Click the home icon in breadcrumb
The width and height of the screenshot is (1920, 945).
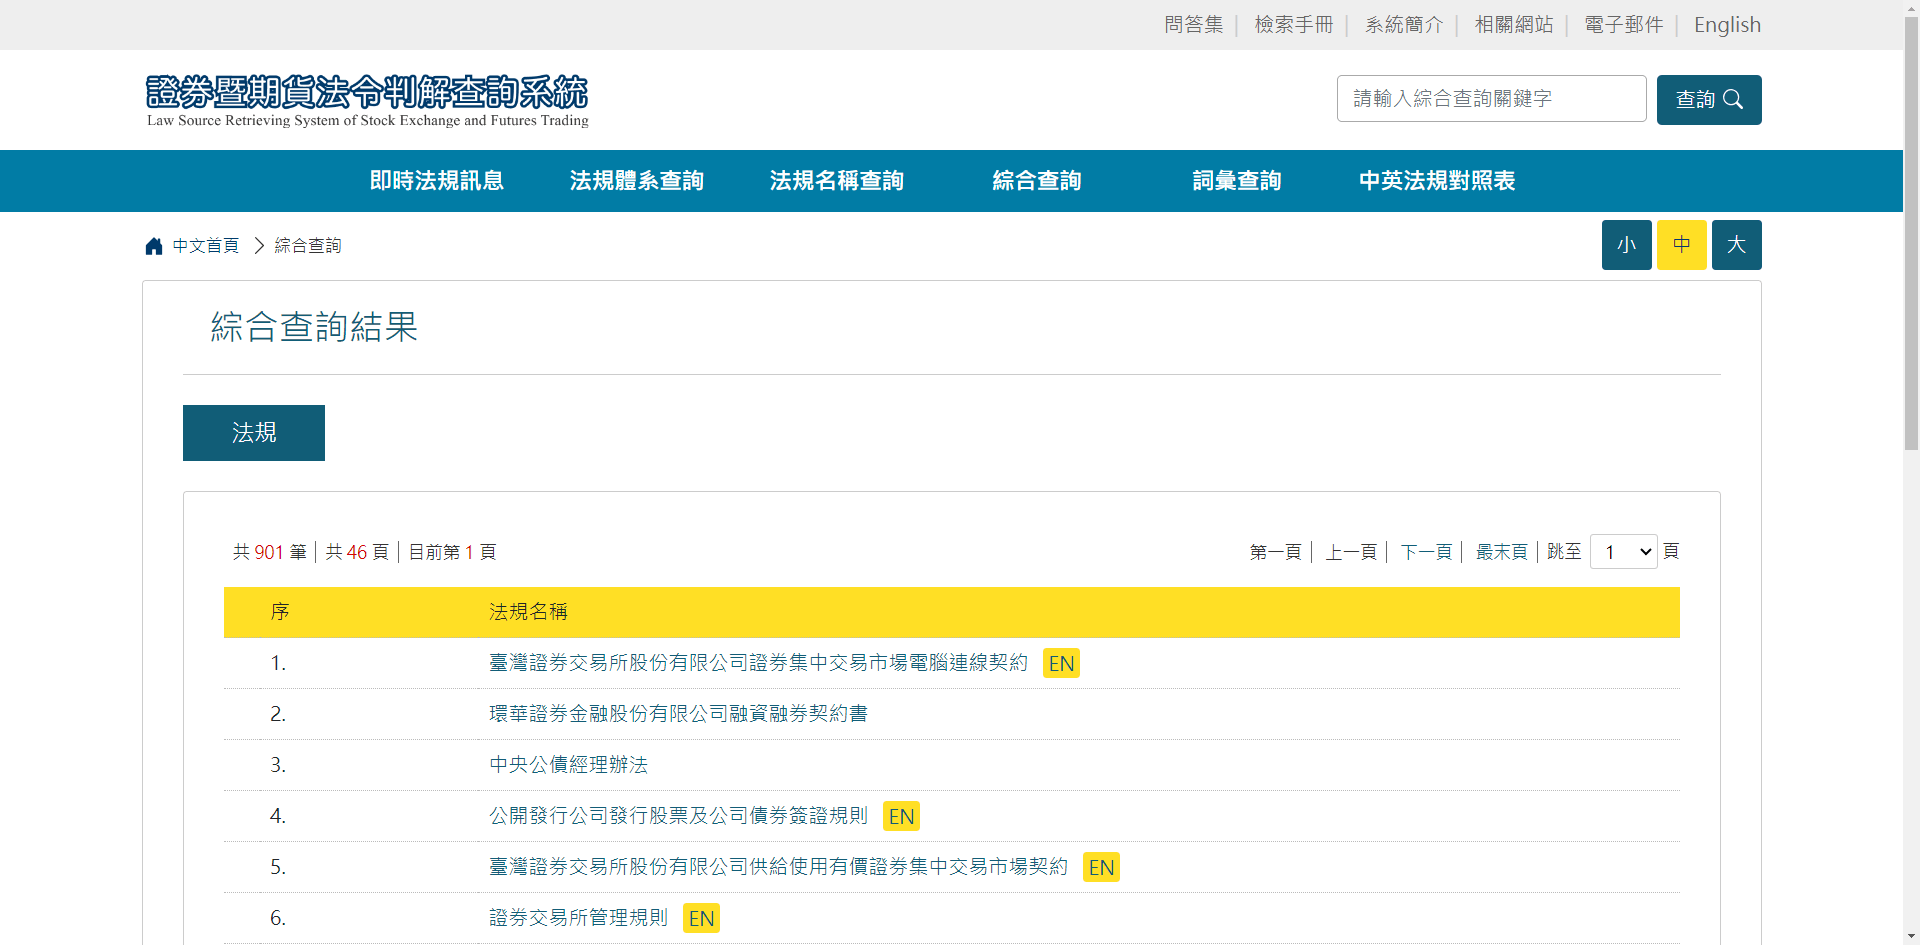coord(153,246)
